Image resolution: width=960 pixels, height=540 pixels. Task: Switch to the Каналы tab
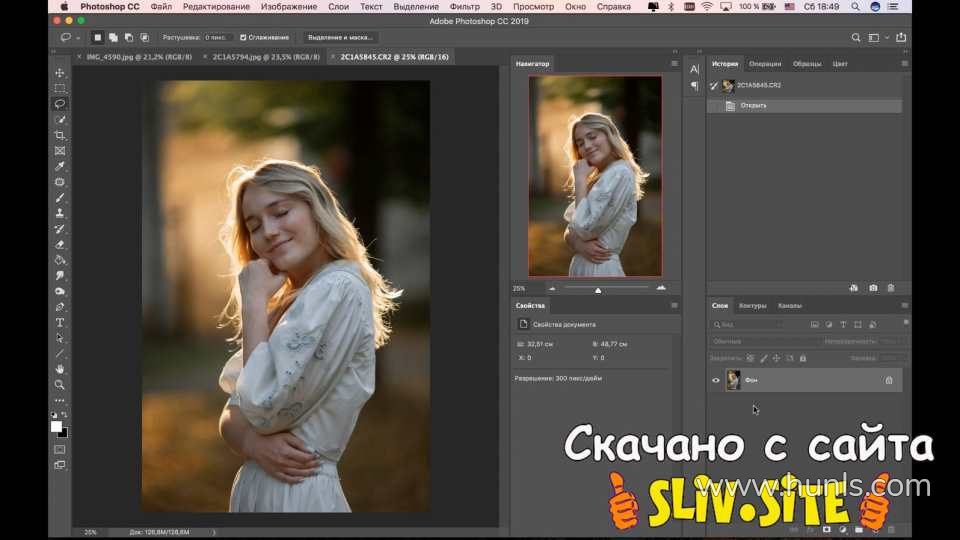coord(789,305)
